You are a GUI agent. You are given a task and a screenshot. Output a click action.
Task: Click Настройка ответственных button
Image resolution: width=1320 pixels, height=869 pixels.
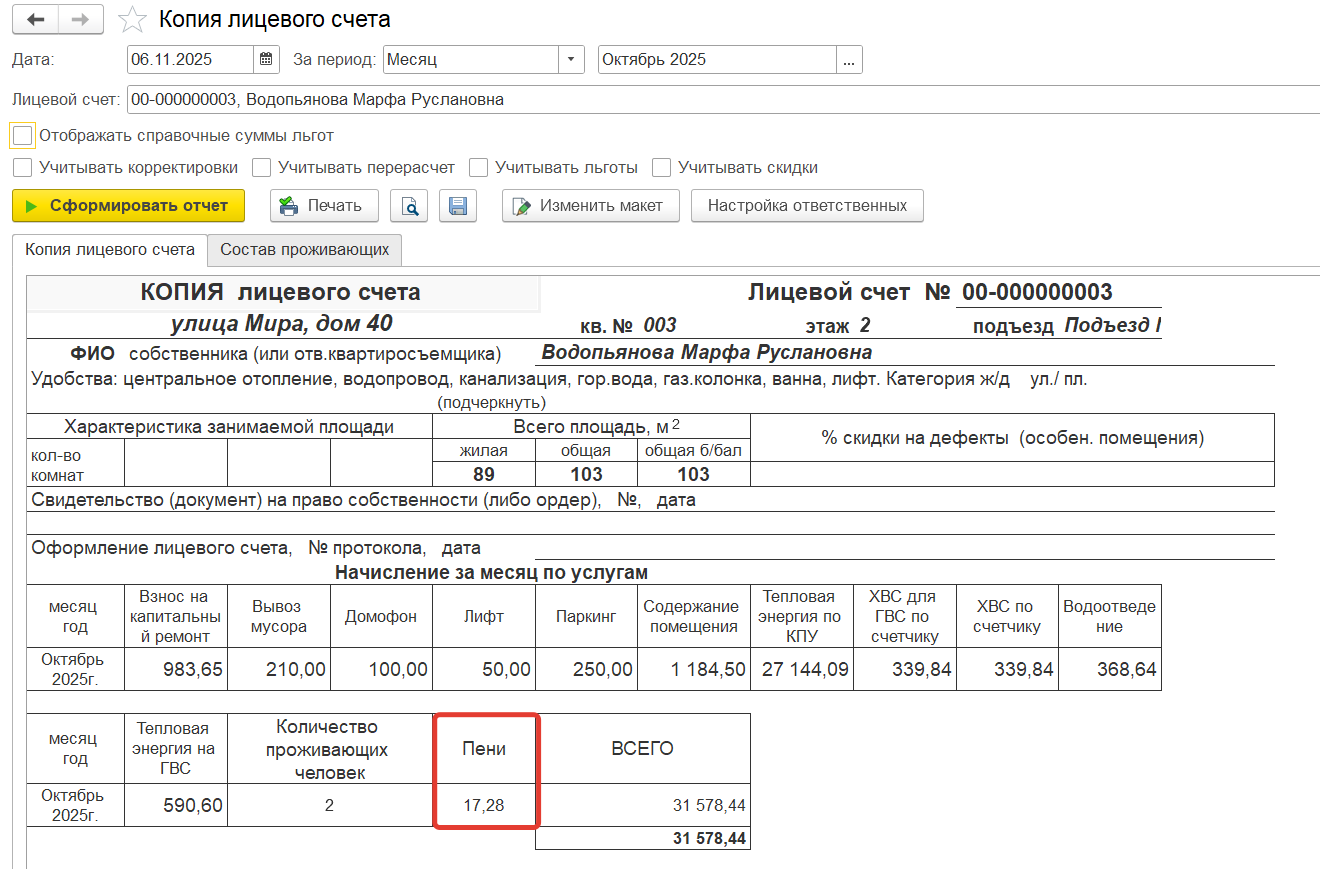pos(807,206)
